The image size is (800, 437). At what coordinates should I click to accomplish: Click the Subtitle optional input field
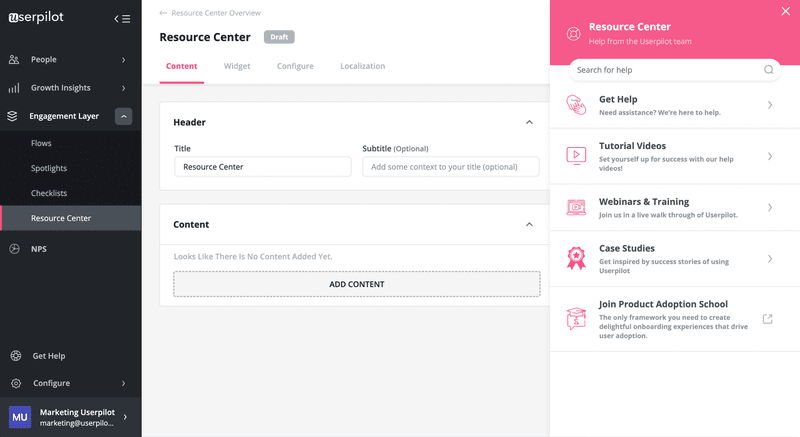(x=451, y=167)
